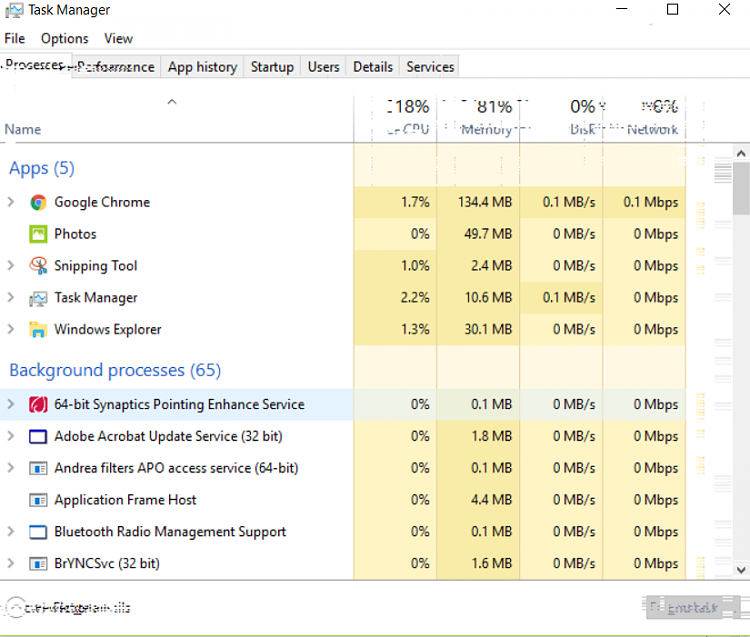Click Task Manager's 0.1 MB/s disk value
This screenshot has width=750, height=637.
(569, 298)
